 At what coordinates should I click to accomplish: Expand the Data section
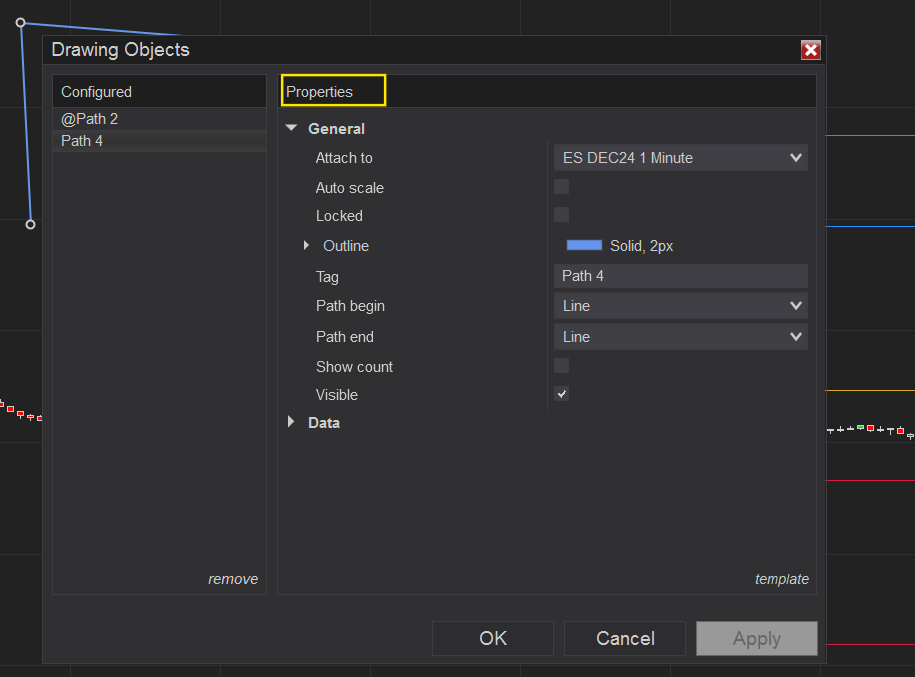pyautogui.click(x=291, y=422)
